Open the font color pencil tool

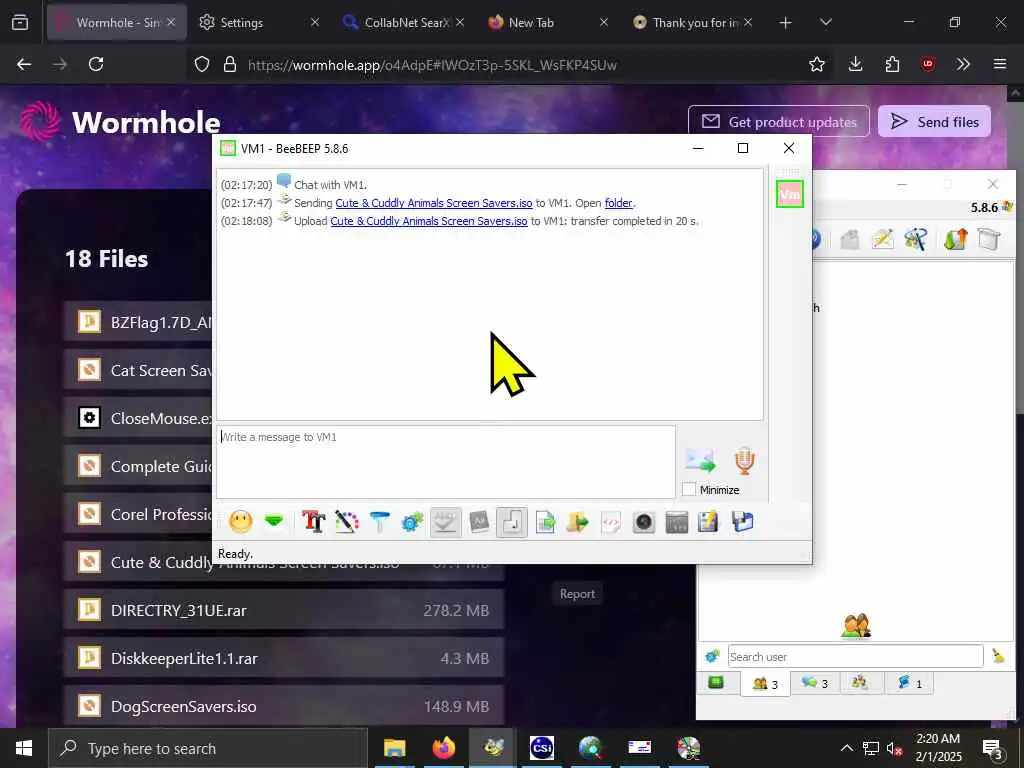[347, 522]
